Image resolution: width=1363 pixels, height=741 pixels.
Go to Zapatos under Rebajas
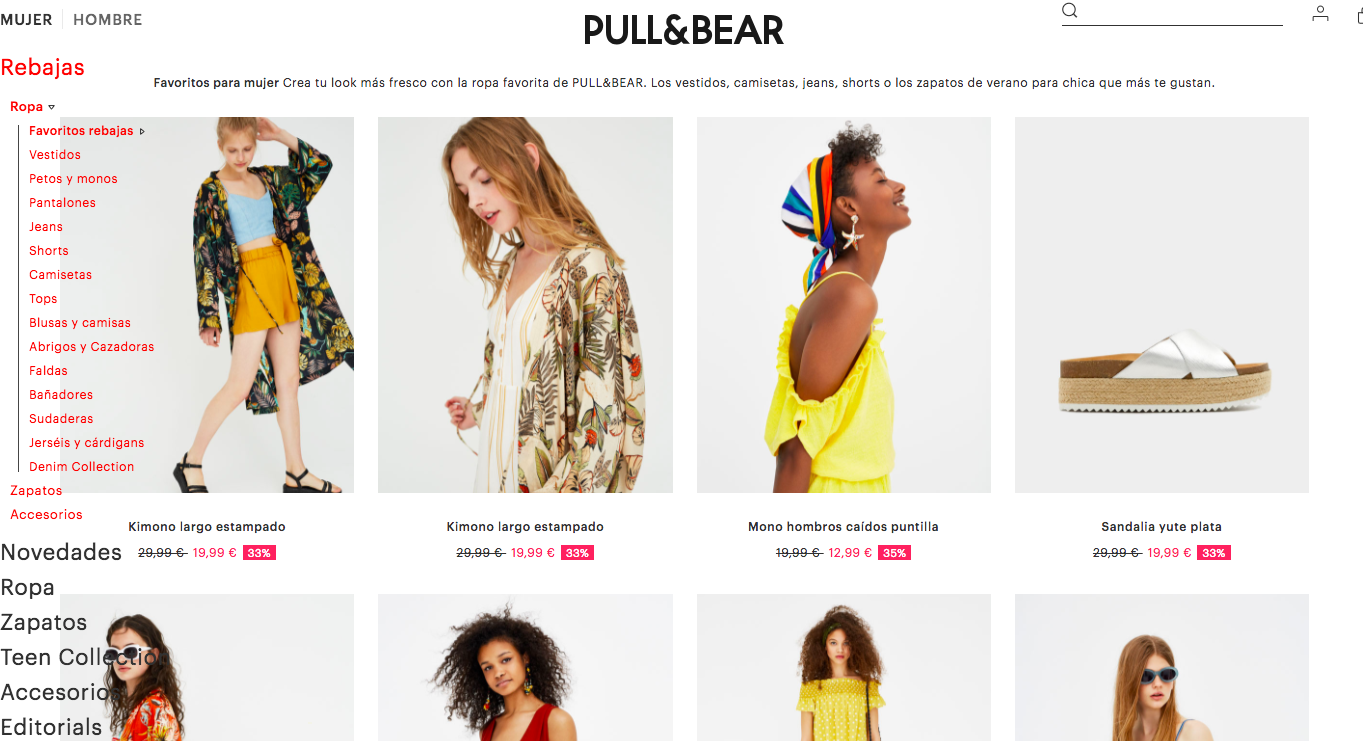click(36, 491)
